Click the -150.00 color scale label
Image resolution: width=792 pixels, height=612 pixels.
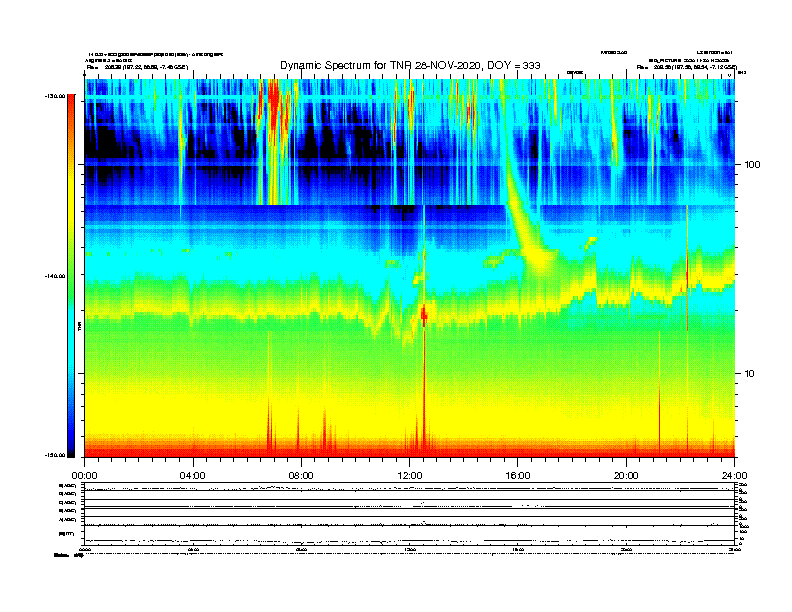55,455
